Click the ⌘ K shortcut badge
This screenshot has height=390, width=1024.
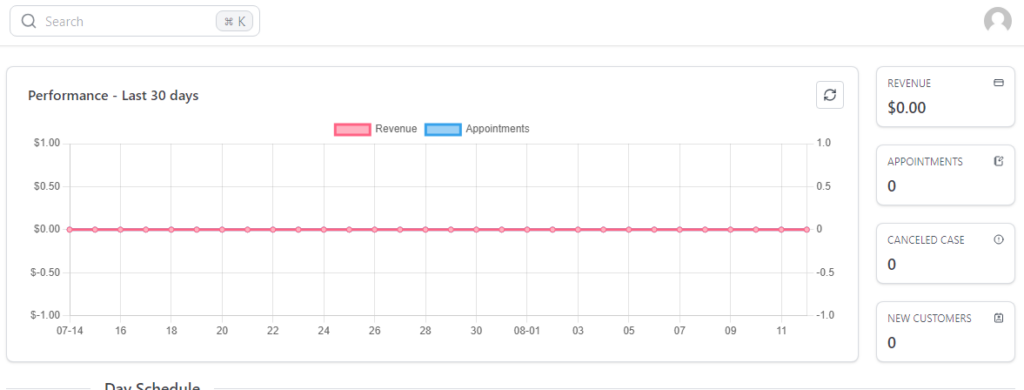(x=234, y=22)
